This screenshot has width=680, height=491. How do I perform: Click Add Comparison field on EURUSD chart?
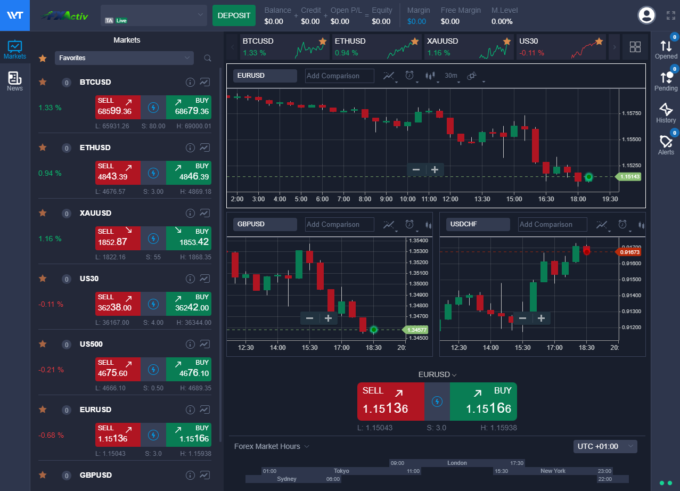pyautogui.click(x=339, y=76)
